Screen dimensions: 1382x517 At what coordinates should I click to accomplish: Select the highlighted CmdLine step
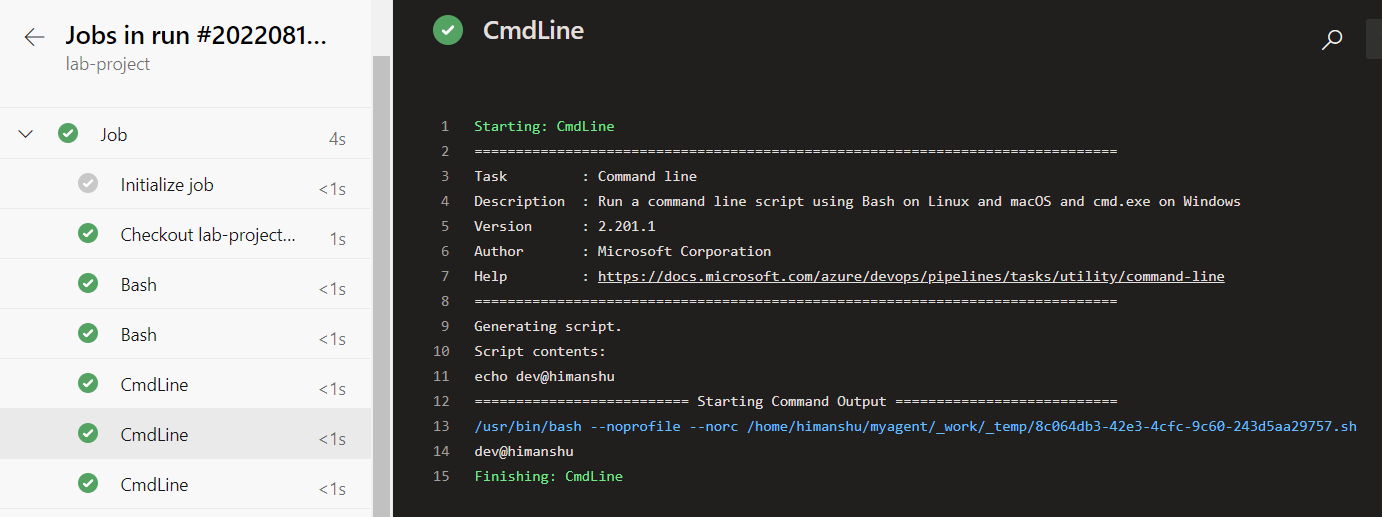(185, 433)
